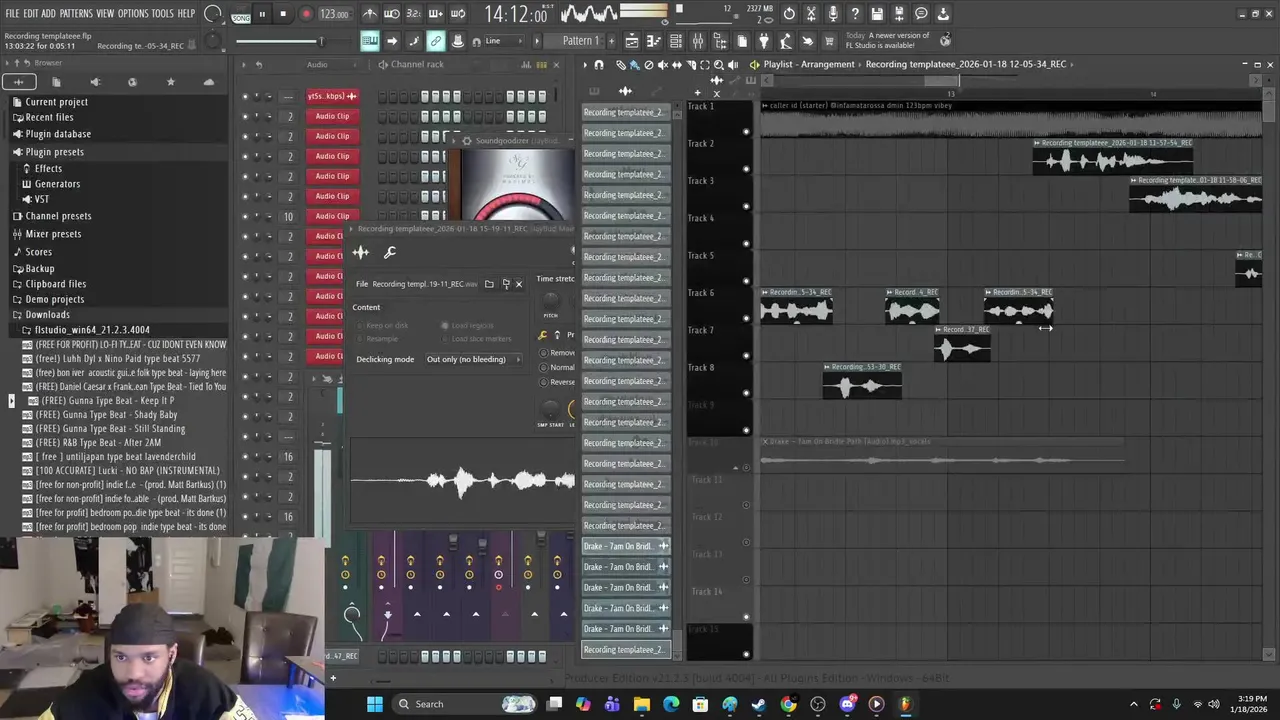Open the Pattern 1 selector
Image resolution: width=1280 pixels, height=720 pixels.
pos(581,41)
